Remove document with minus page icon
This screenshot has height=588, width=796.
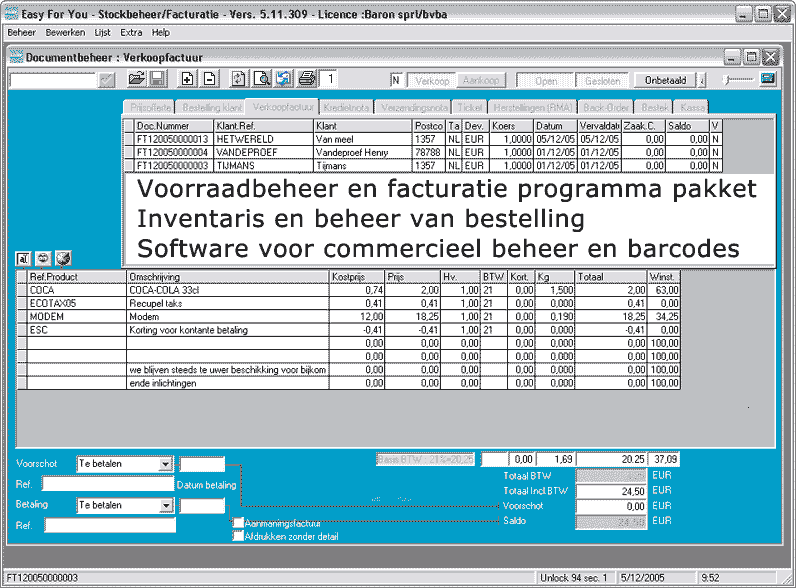coord(209,79)
